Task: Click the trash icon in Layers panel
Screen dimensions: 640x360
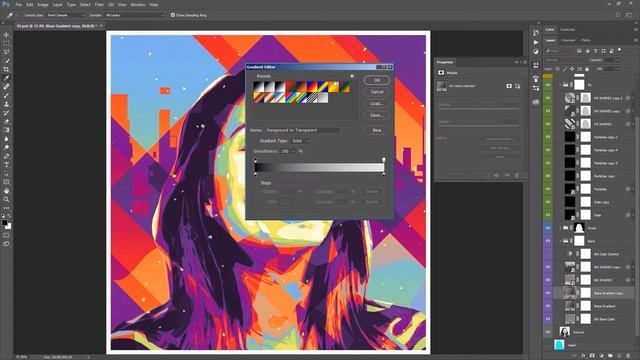Action: click(628, 356)
